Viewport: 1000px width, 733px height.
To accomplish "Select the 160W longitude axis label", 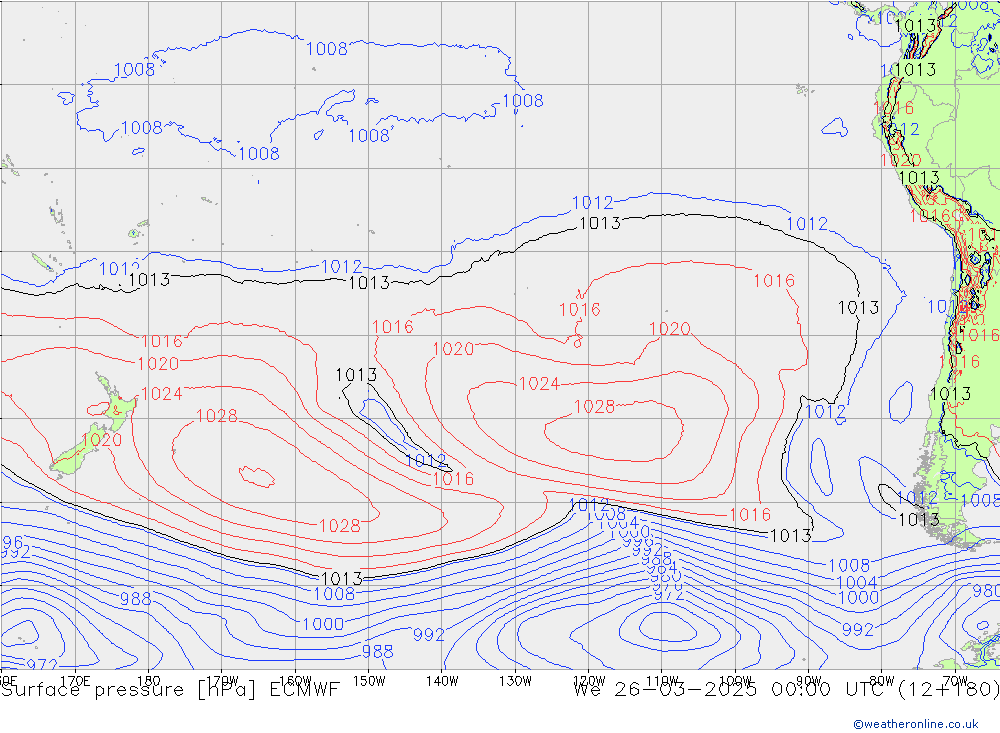I will [295, 681].
